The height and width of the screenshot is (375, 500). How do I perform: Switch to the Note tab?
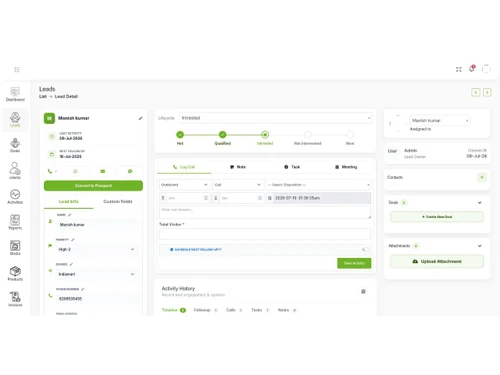[x=238, y=167]
